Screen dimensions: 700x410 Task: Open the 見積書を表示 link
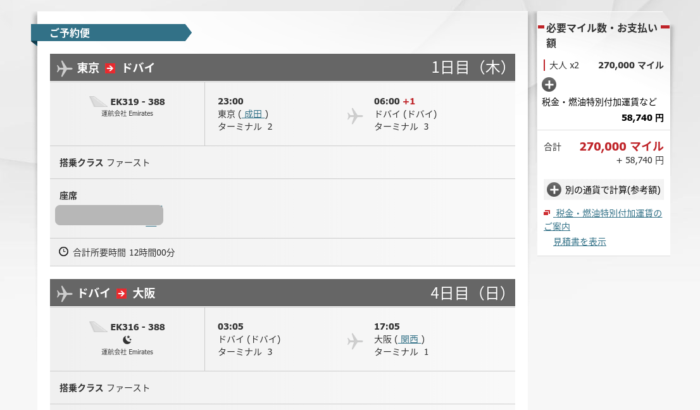(x=579, y=241)
